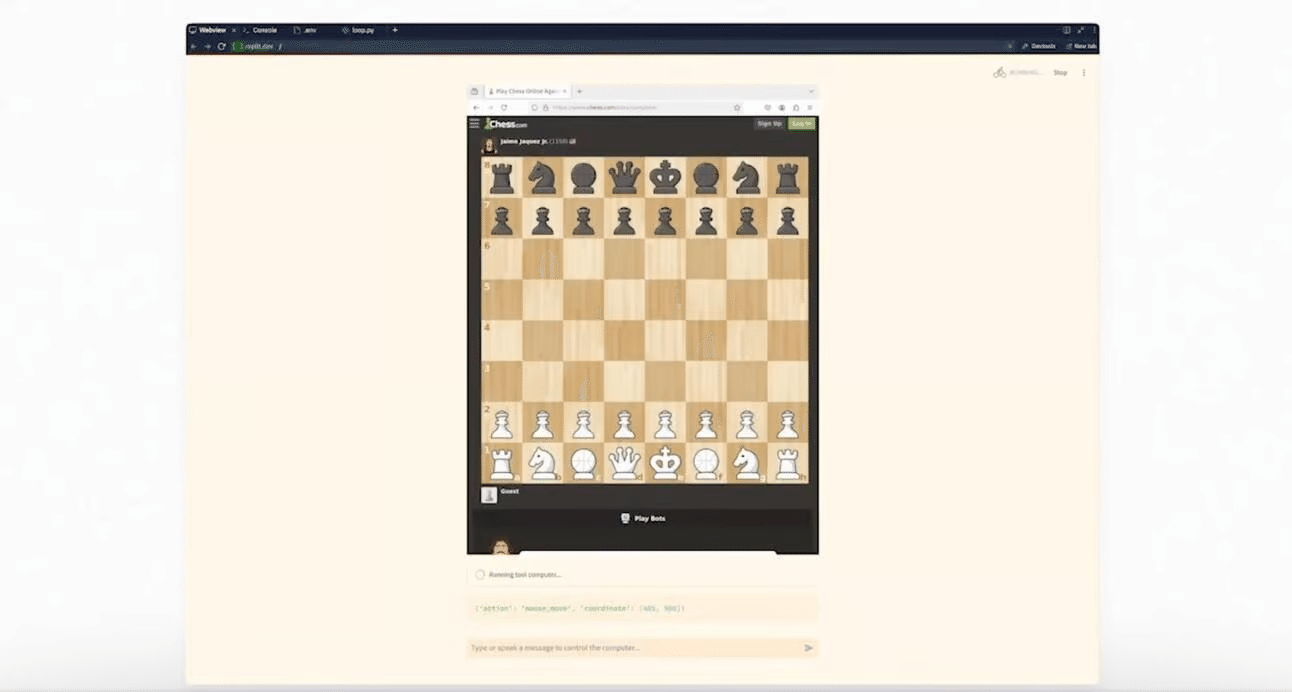1292x692 pixels.
Task: Open the inner browser hamburger menu
Action: click(x=810, y=107)
